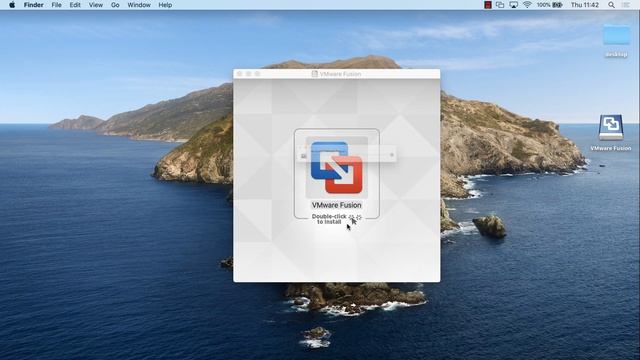Minimize the VMware Fusion installer window
Image resolution: width=640 pixels, height=360 pixels.
[x=249, y=74]
